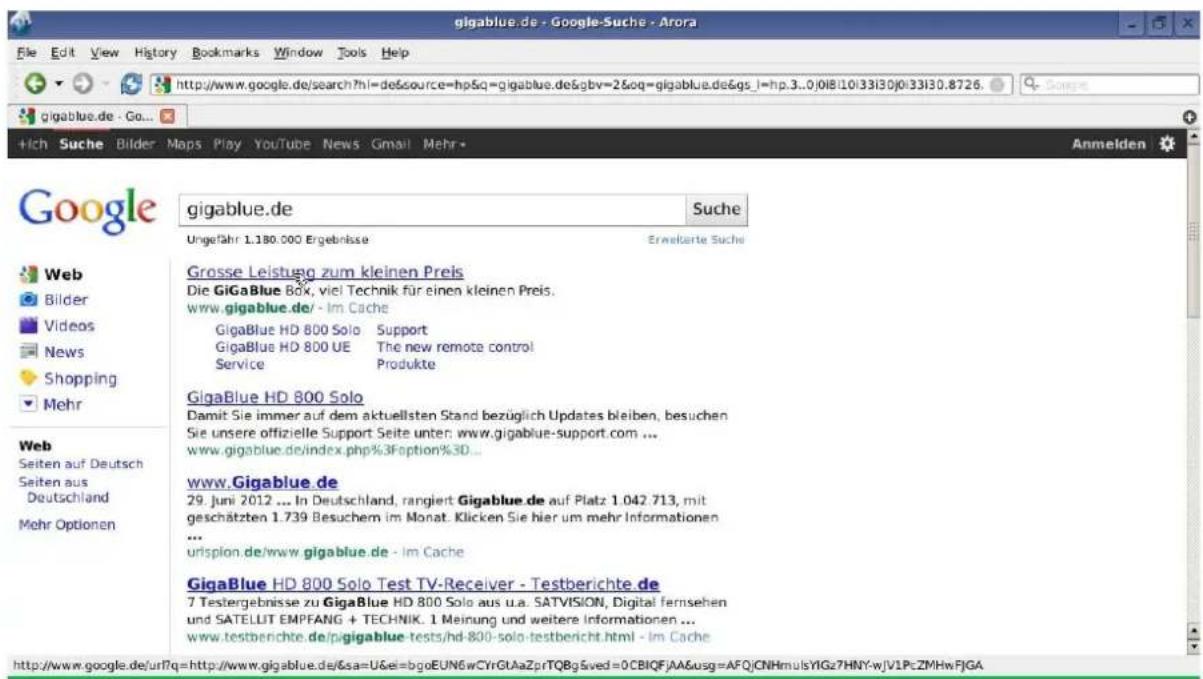Image resolution: width=1203 pixels, height=679 pixels.
Task: Open GigaBlue HD 800 UE sitelink
Action: pyautogui.click(x=284, y=347)
